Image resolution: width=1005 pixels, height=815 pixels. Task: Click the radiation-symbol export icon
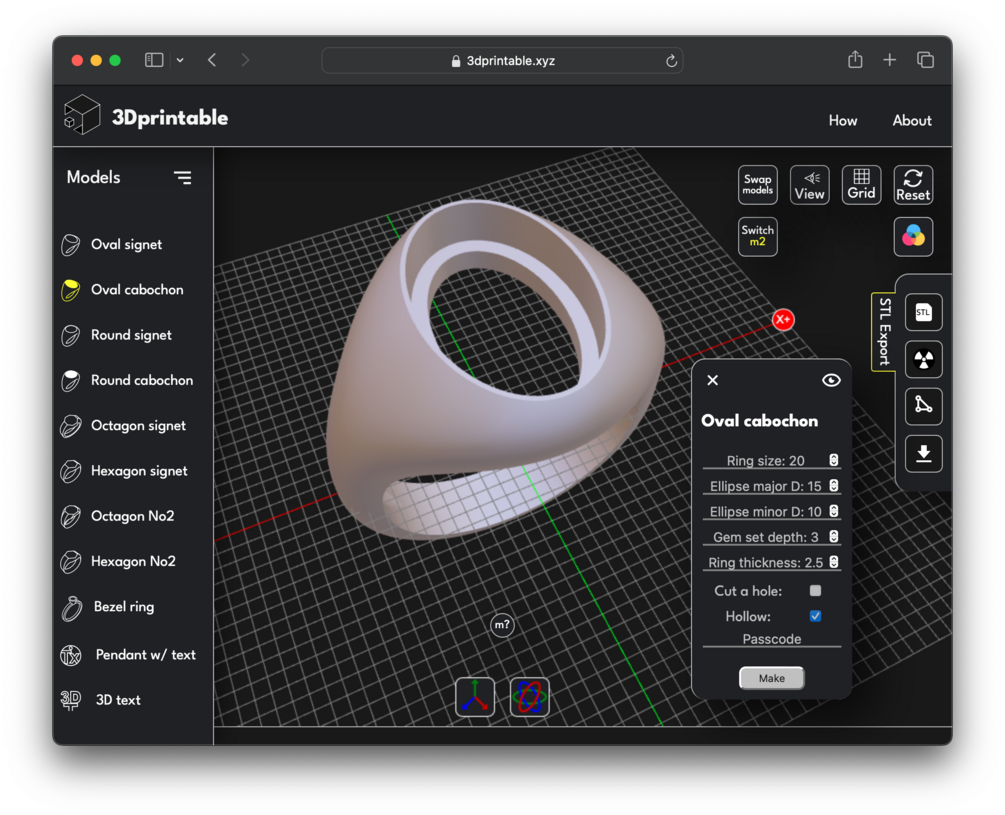coord(923,359)
